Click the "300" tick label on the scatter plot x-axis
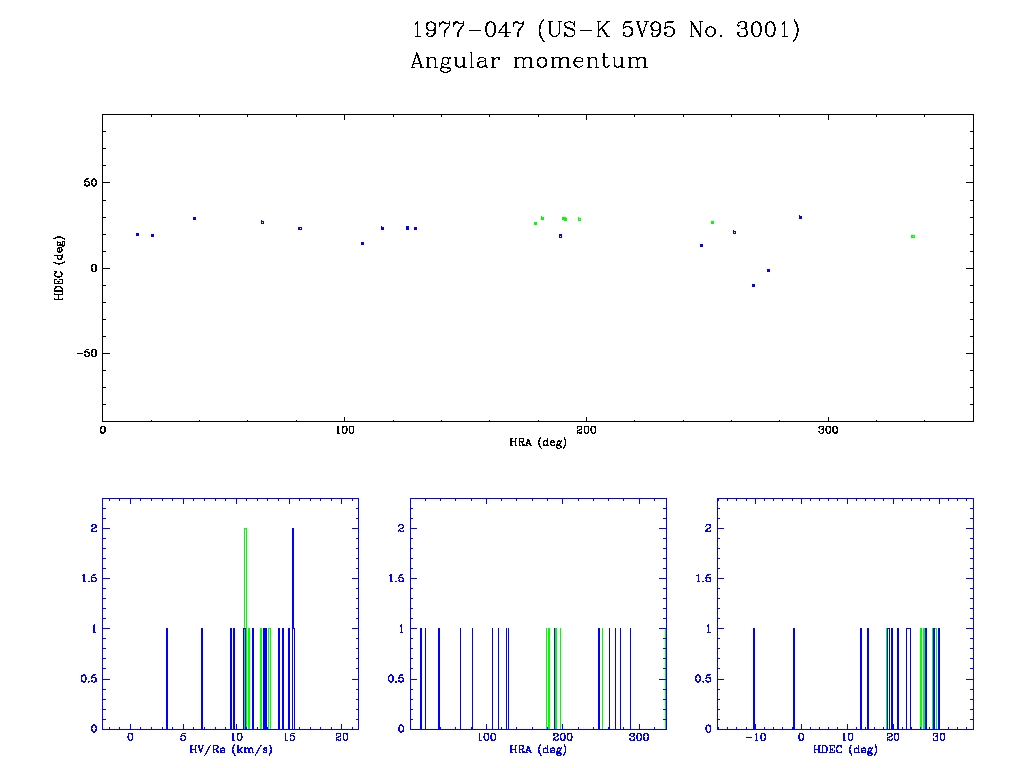Image resolution: width=1024 pixels, height=768 pixels. (827, 430)
